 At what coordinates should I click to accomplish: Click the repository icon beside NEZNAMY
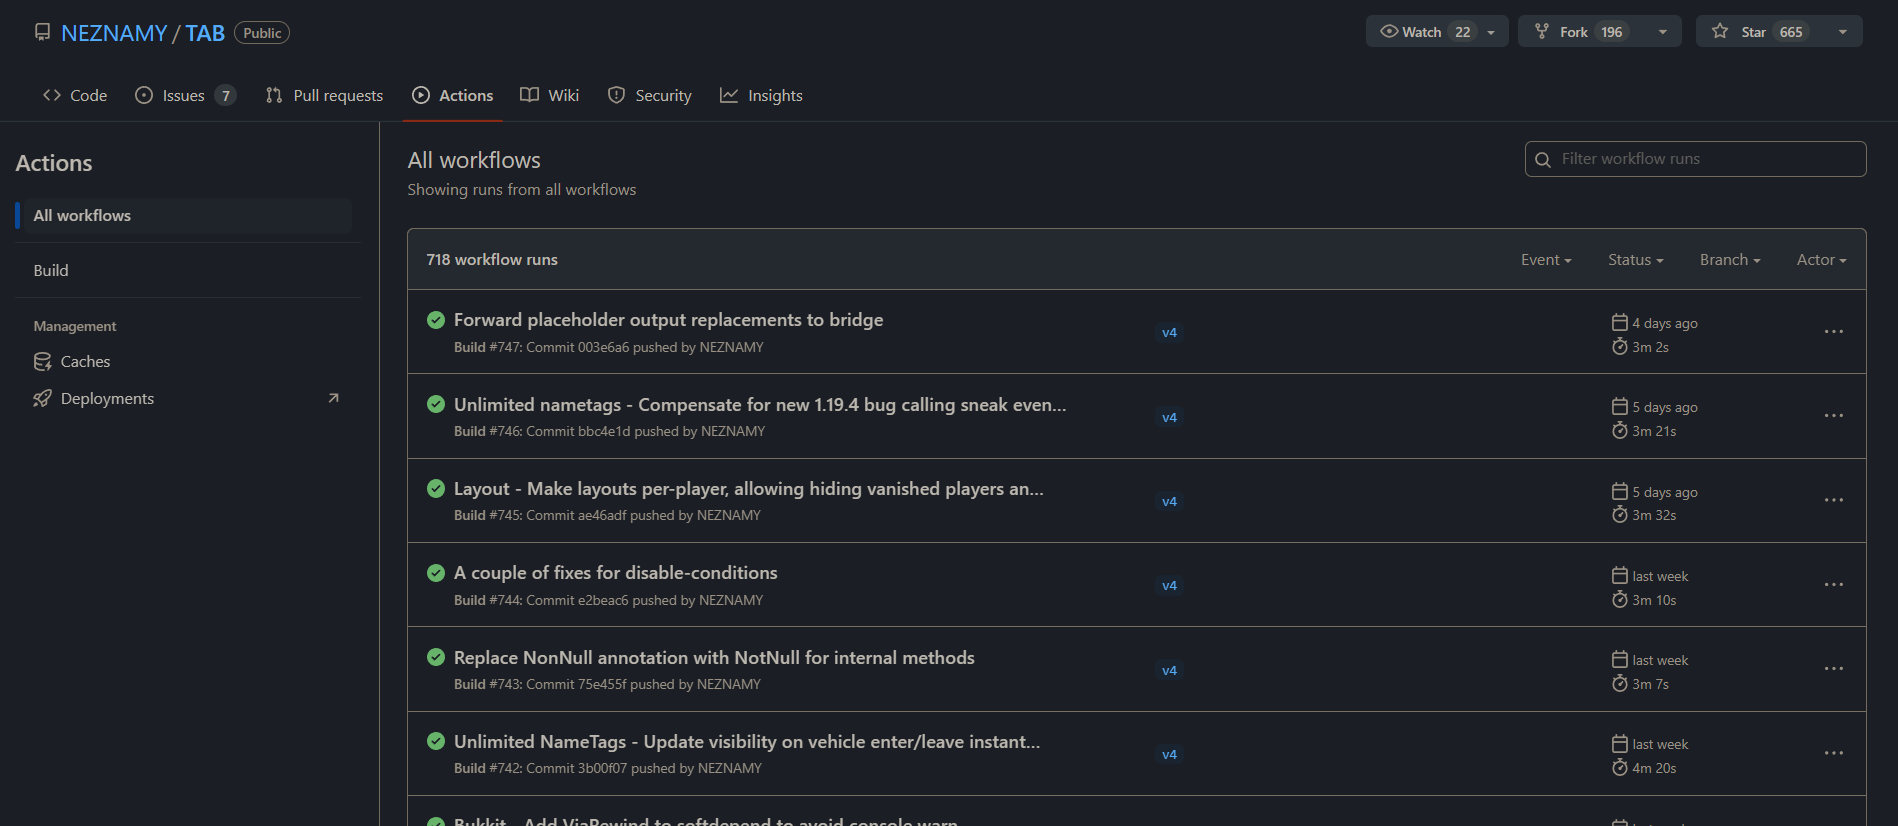click(42, 33)
